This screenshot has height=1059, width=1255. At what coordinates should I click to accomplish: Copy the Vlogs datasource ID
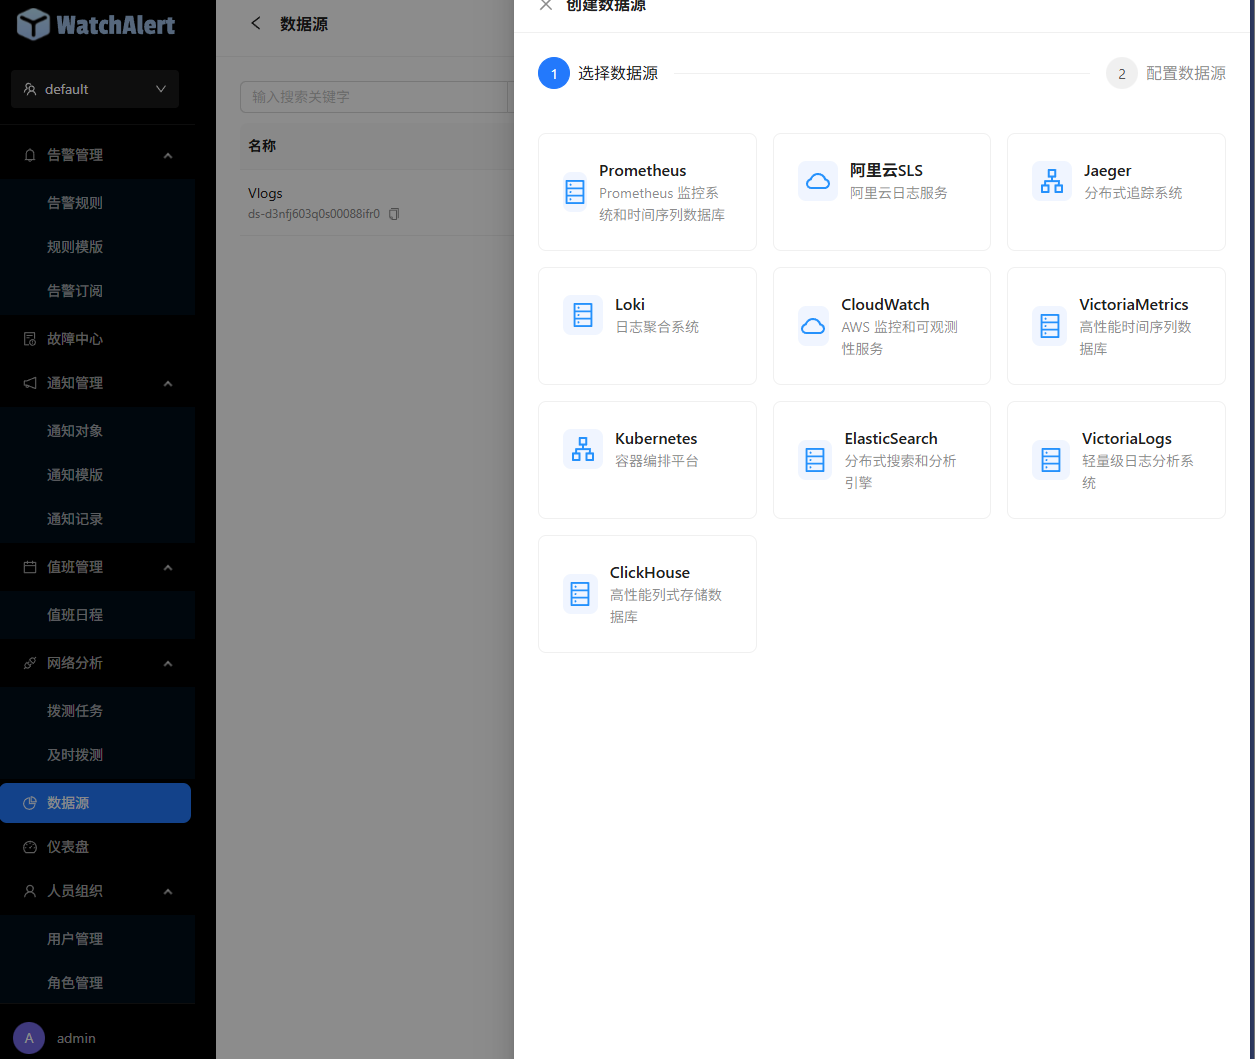click(x=394, y=214)
